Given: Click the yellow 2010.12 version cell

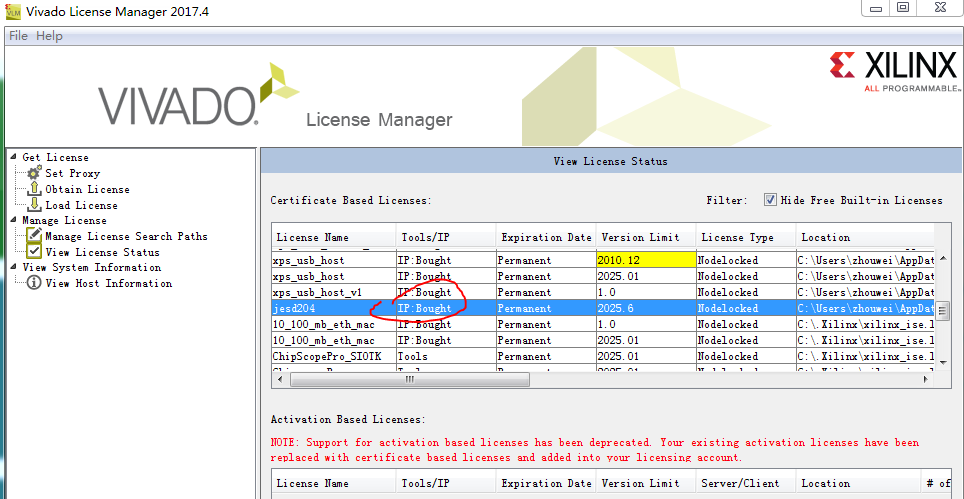Looking at the screenshot, I should click(646, 261).
